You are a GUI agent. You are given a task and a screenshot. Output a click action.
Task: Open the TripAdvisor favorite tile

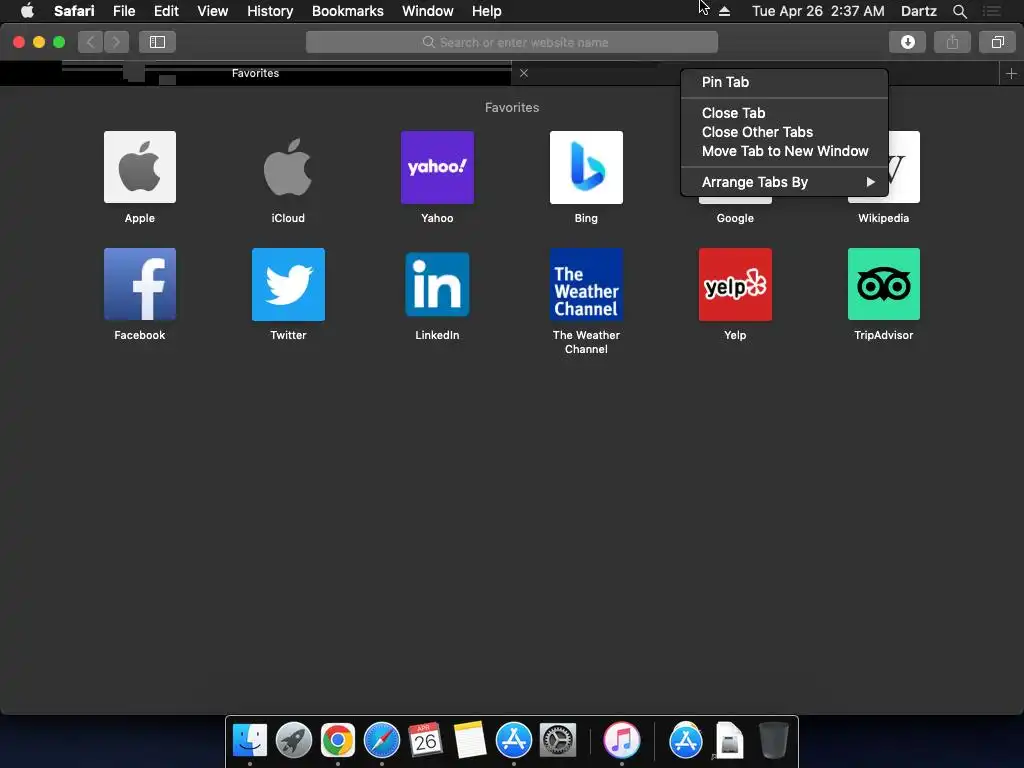(884, 284)
